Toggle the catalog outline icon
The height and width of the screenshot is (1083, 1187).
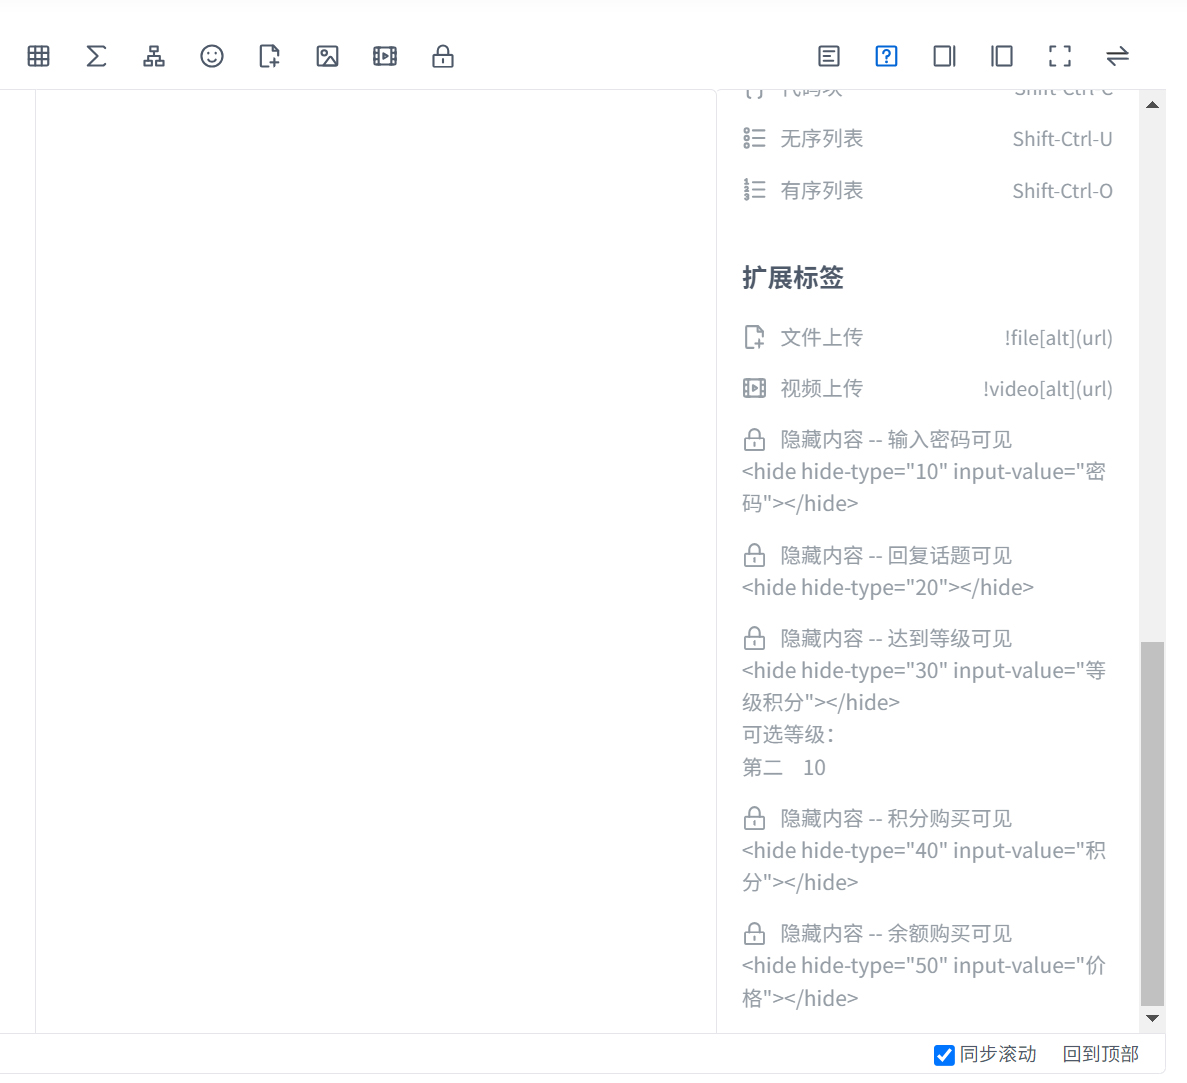829,56
